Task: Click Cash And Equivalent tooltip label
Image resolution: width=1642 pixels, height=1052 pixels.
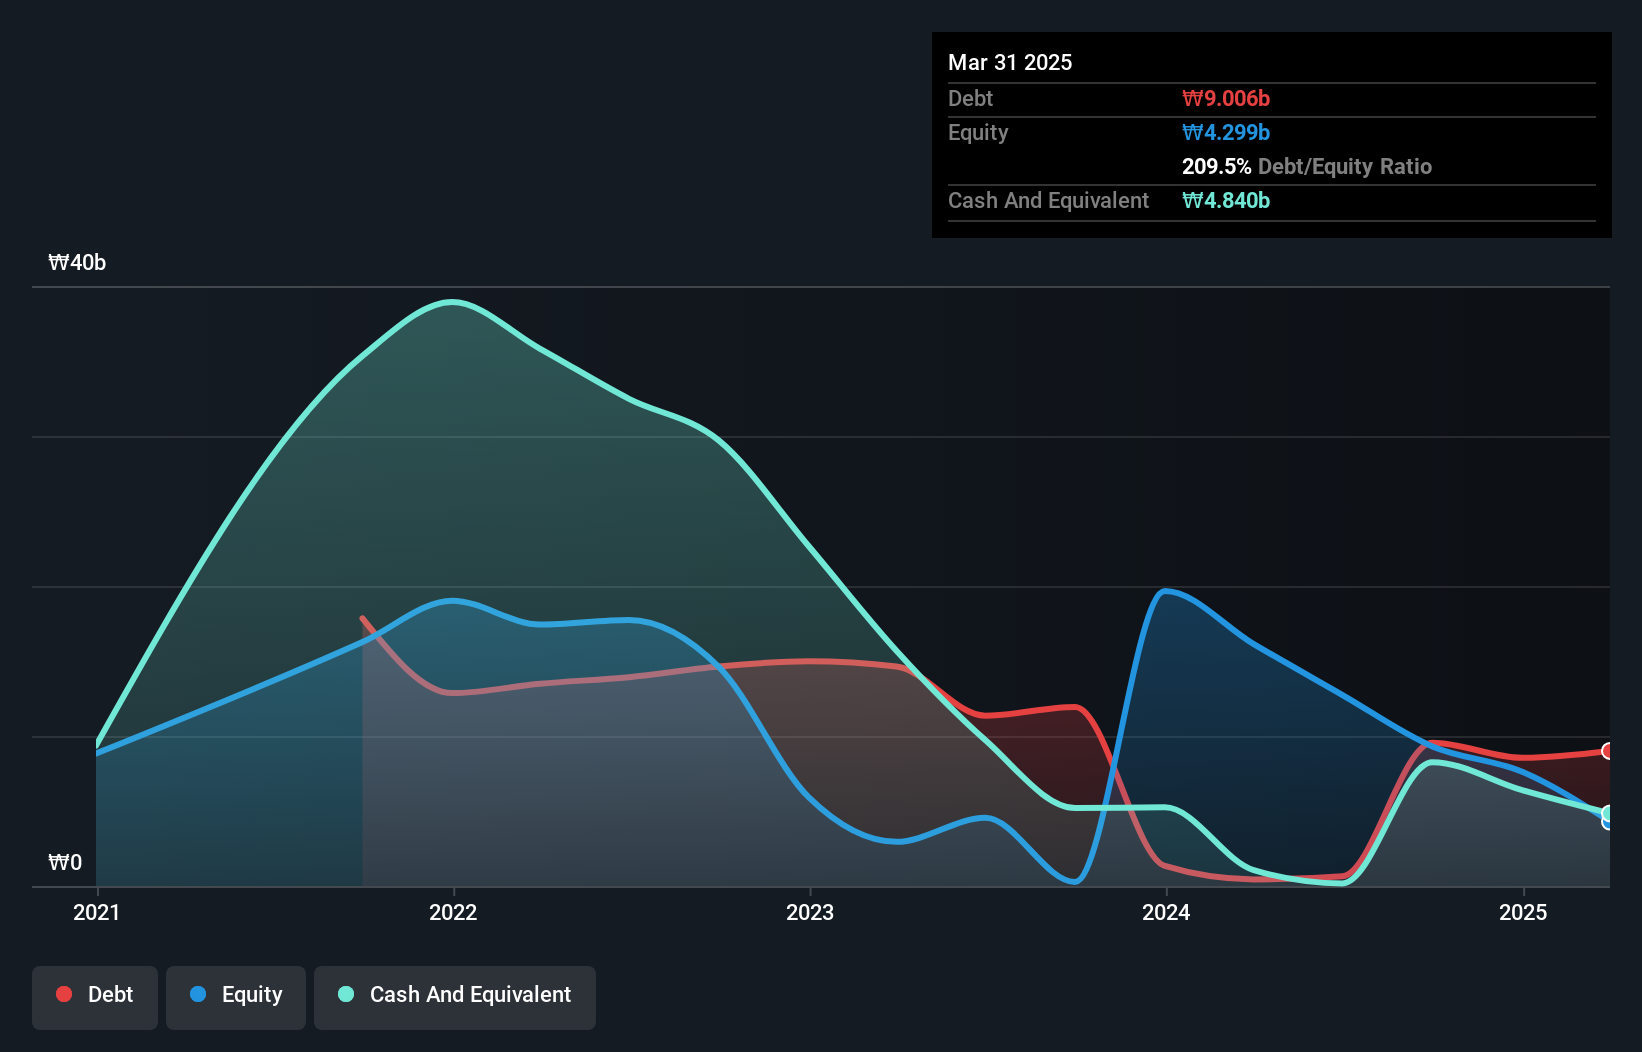Action: point(1048,200)
